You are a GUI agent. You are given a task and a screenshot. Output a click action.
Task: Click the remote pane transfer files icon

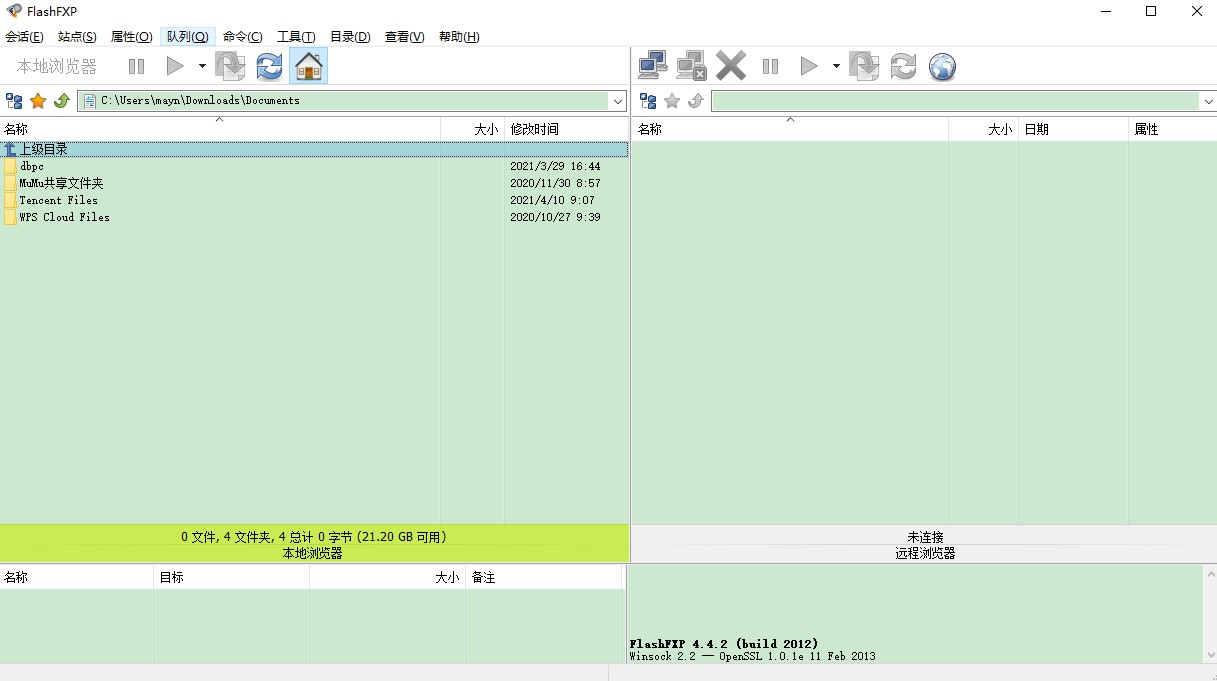[x=864, y=67]
